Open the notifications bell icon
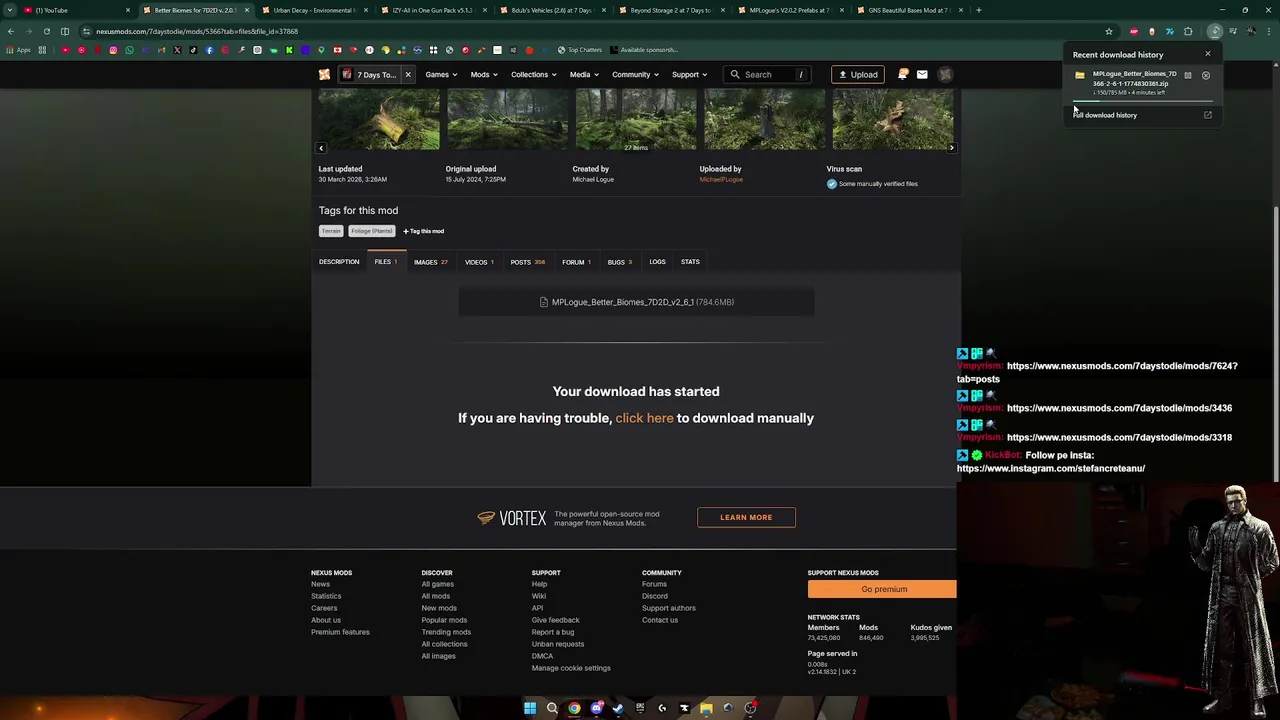 click(903, 74)
